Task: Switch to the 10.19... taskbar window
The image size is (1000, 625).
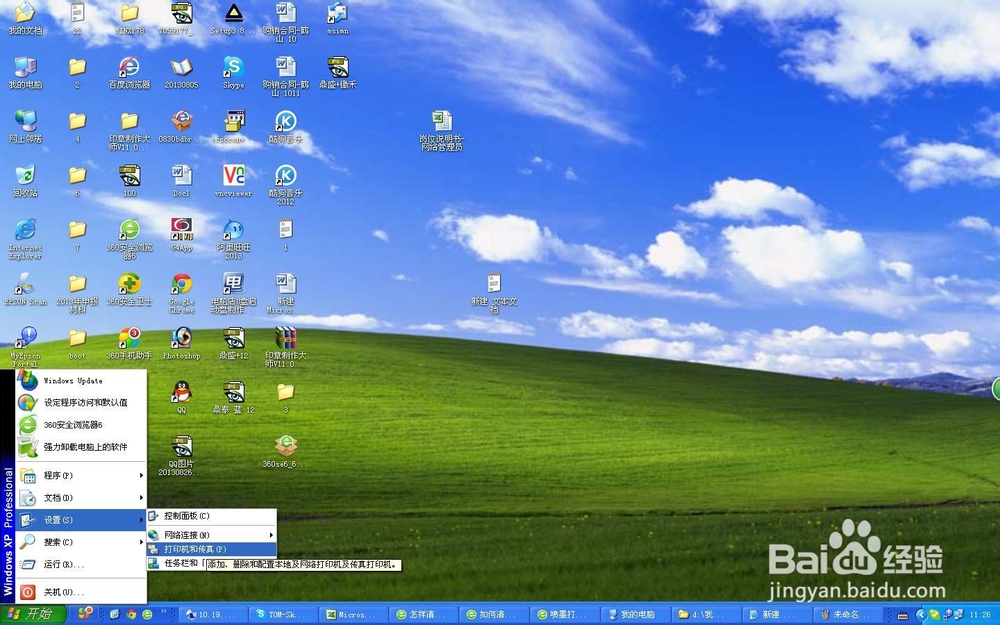Action: [212, 615]
